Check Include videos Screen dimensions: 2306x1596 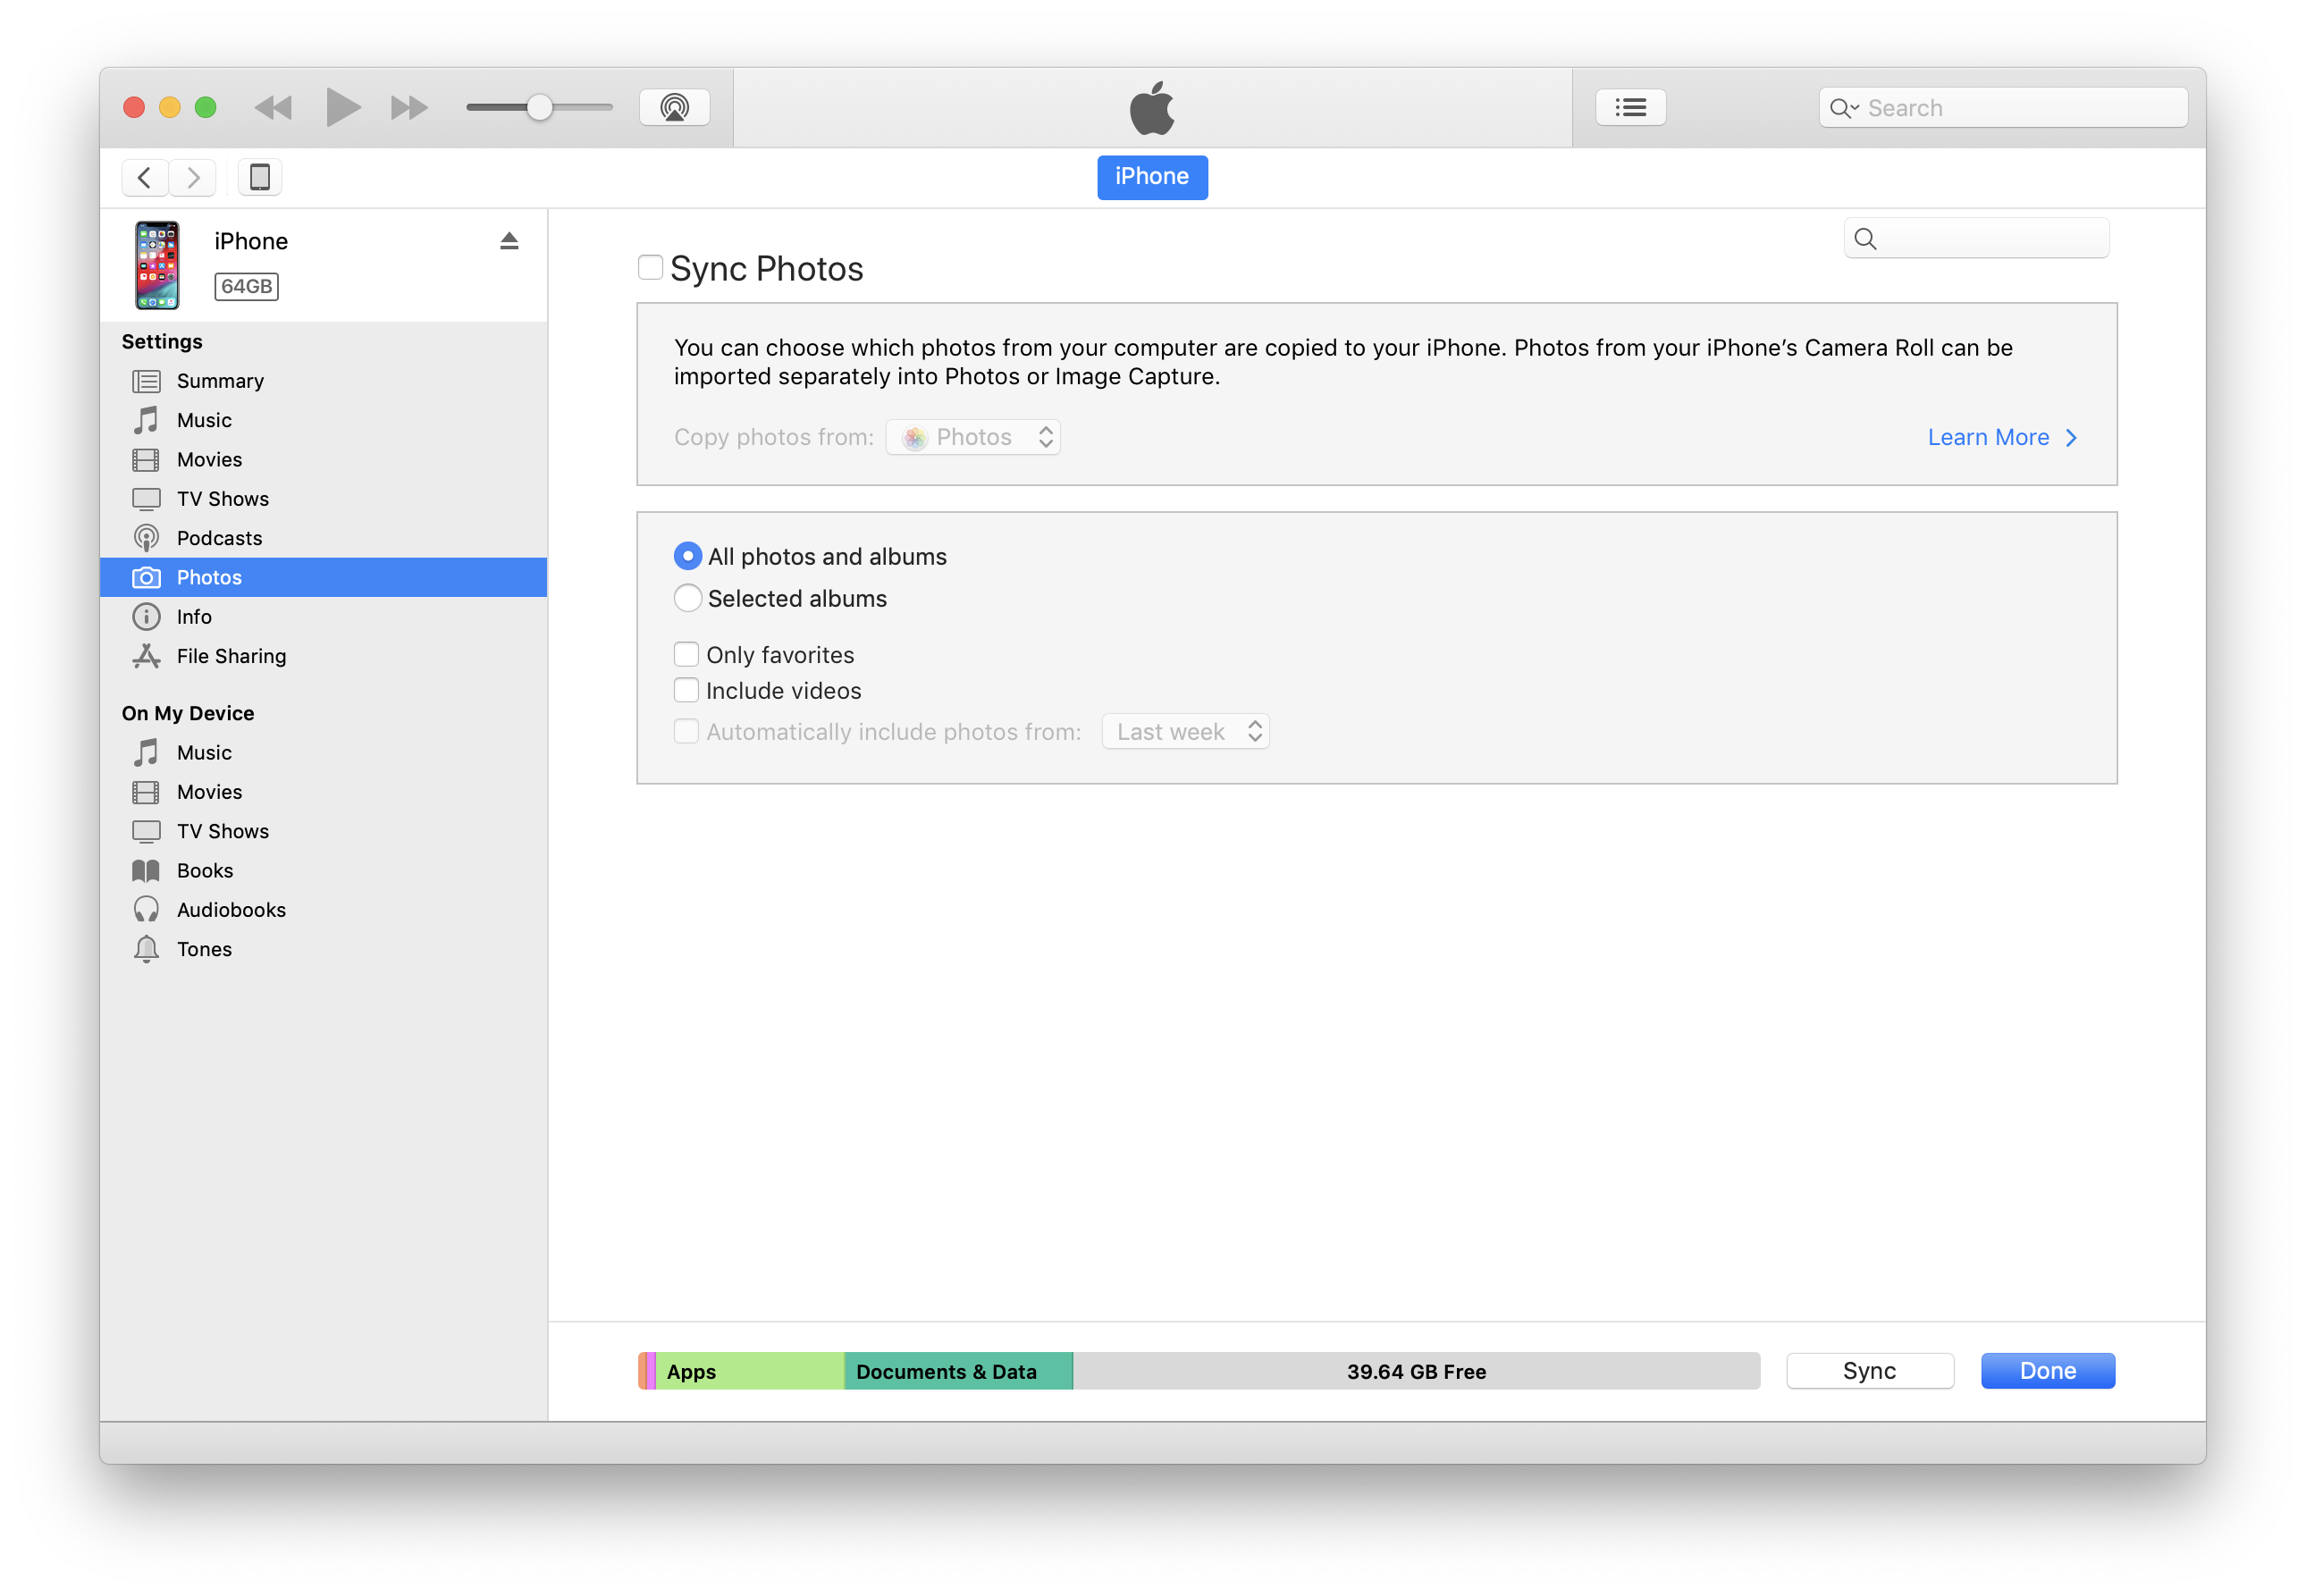click(x=686, y=690)
